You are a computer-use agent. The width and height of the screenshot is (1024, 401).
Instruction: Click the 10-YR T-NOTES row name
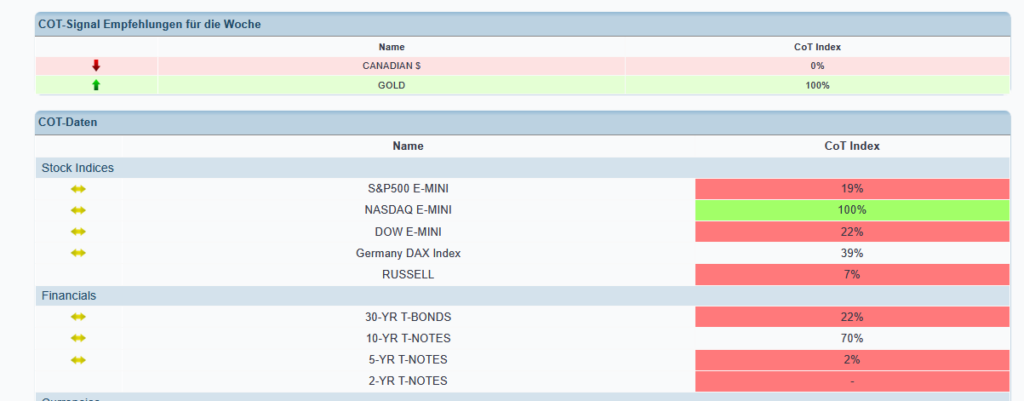(x=408, y=338)
